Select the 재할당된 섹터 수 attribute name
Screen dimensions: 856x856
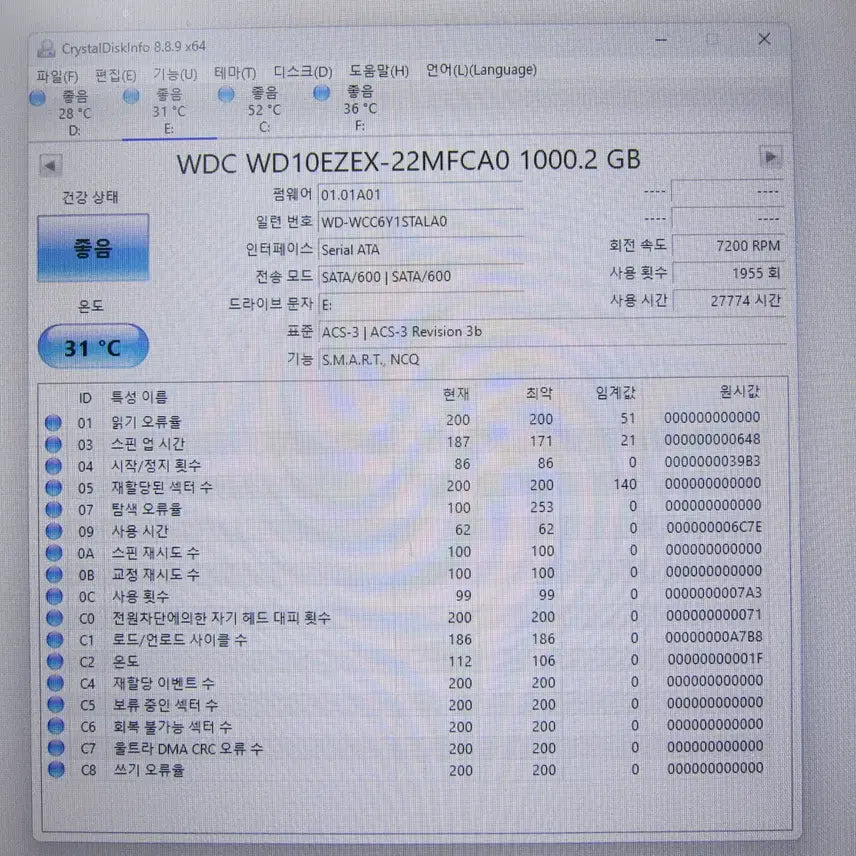click(162, 487)
